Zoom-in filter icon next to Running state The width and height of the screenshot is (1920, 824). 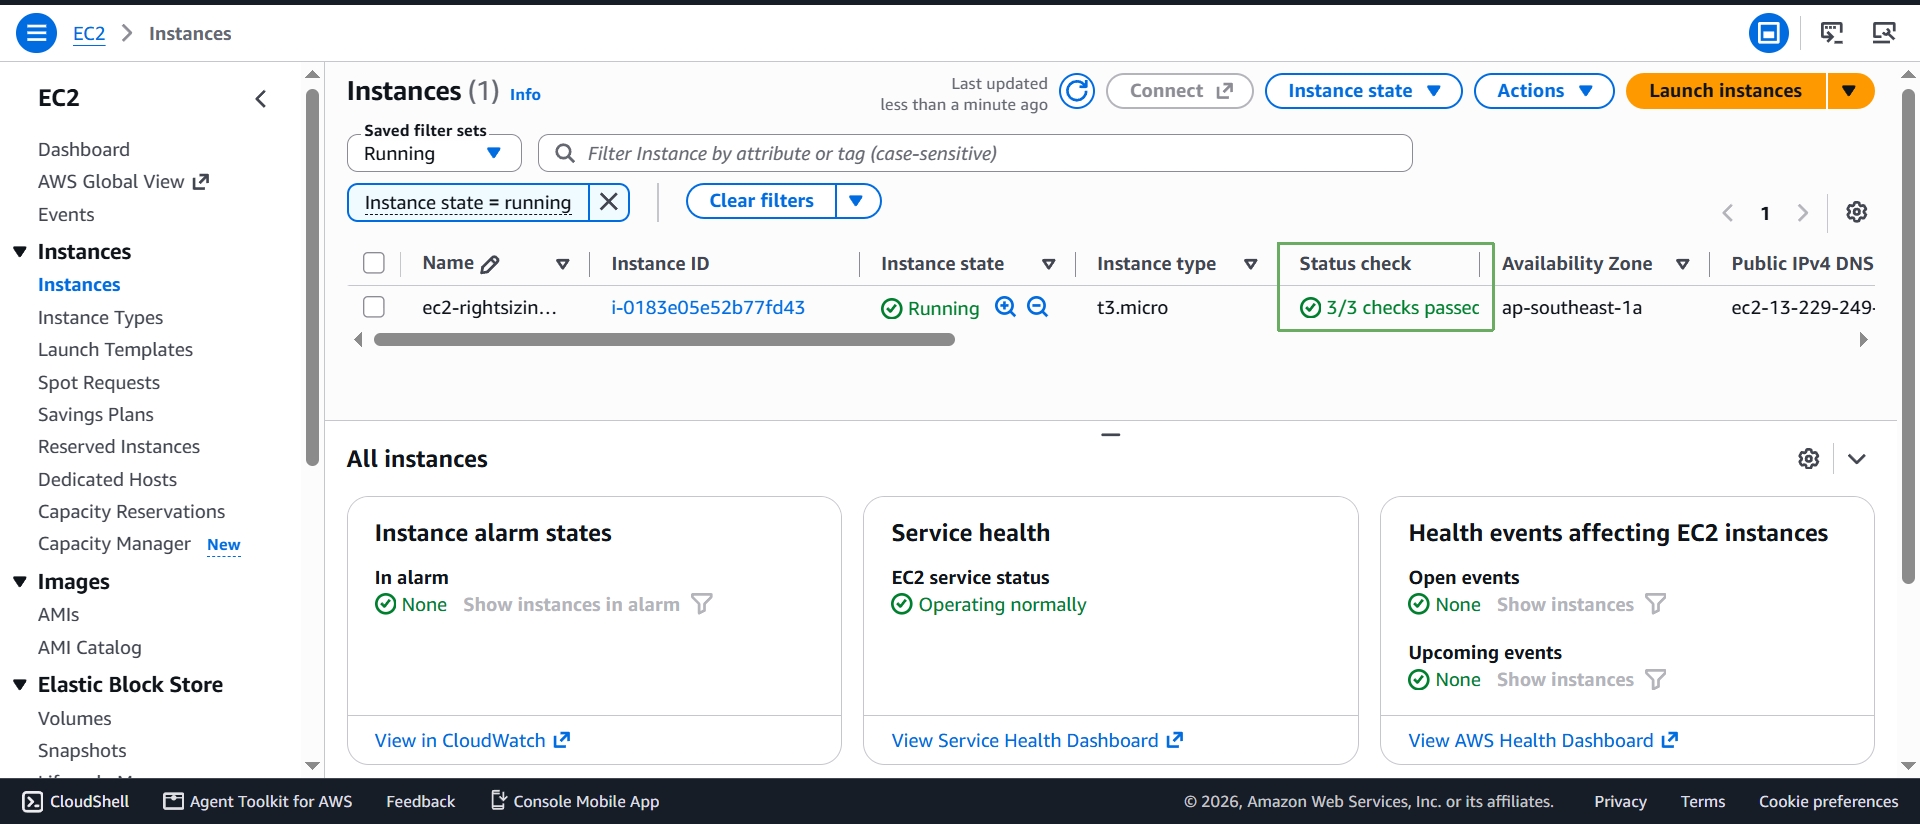(1005, 307)
